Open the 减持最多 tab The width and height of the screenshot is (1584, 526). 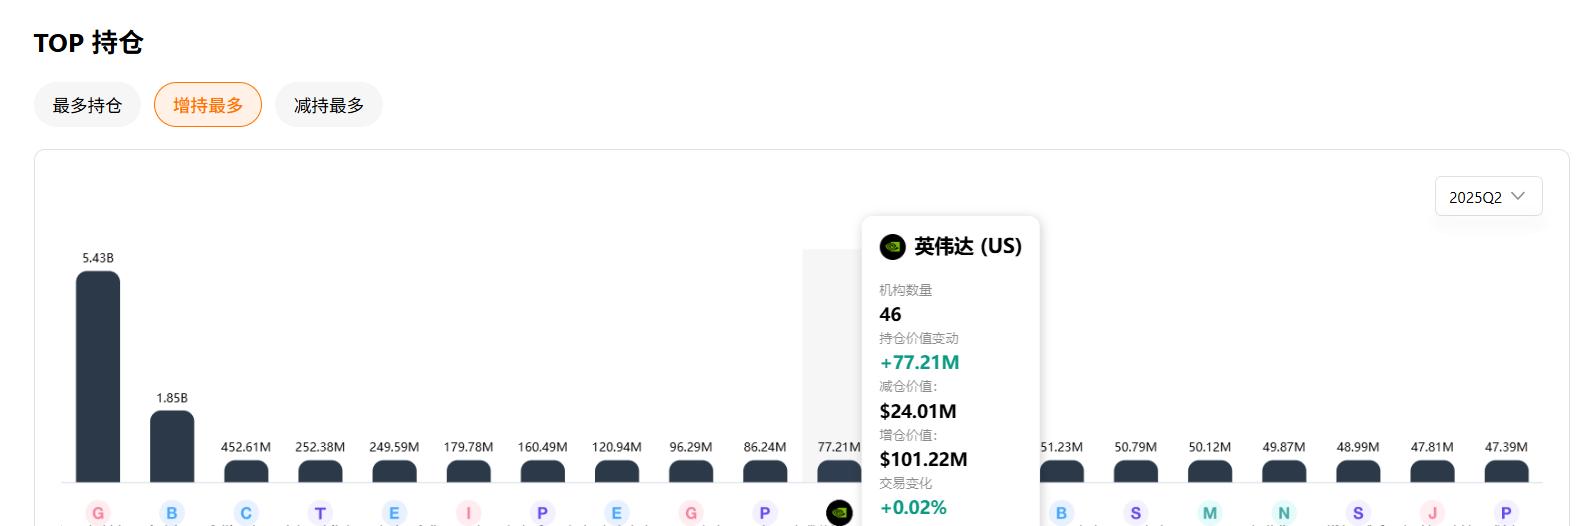click(x=329, y=105)
